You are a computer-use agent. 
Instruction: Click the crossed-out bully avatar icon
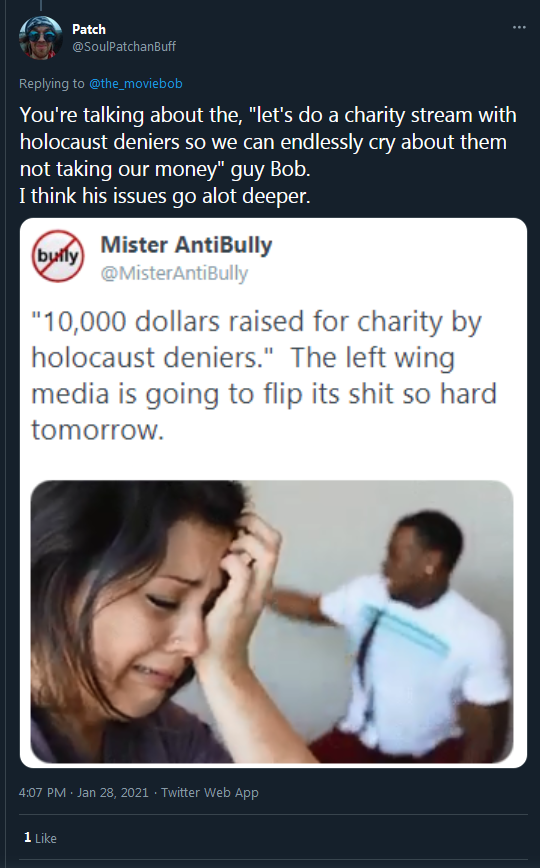pyautogui.click(x=58, y=256)
